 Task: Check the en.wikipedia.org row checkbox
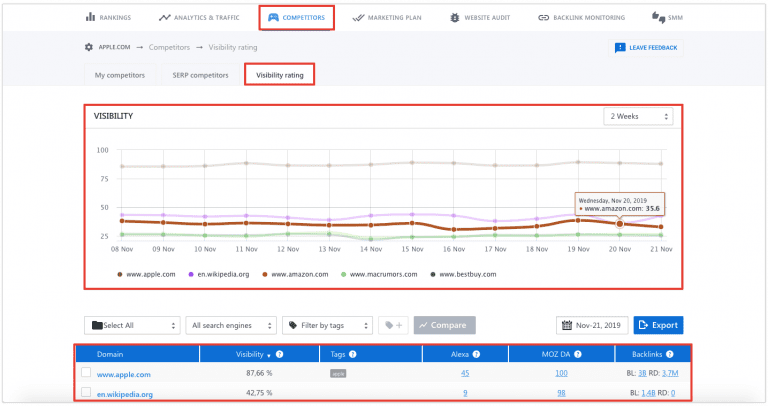pos(86,392)
